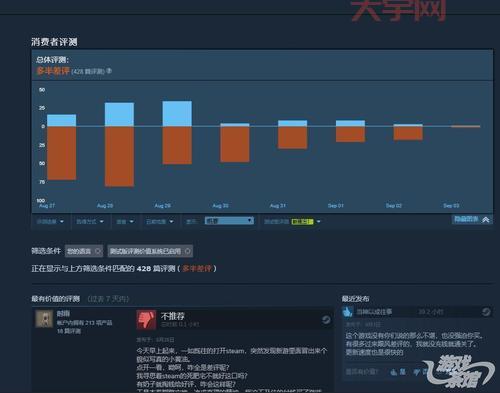This screenshot has width=500, height=393.
Task: Collapse the review chart with hide button
Action: [x=471, y=219]
